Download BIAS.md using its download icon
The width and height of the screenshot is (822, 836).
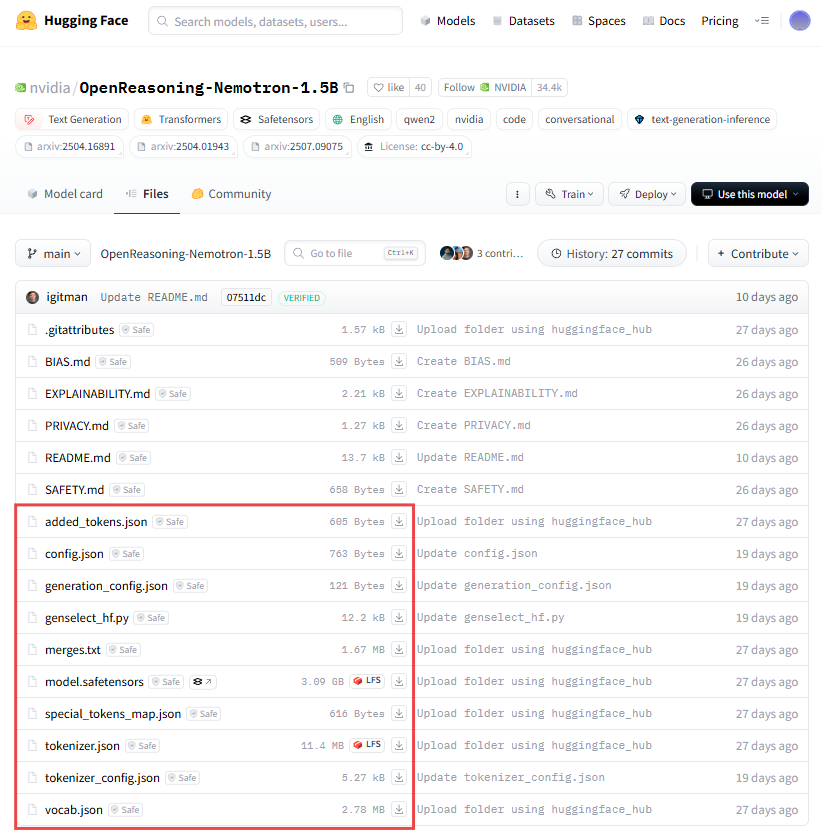pos(399,361)
